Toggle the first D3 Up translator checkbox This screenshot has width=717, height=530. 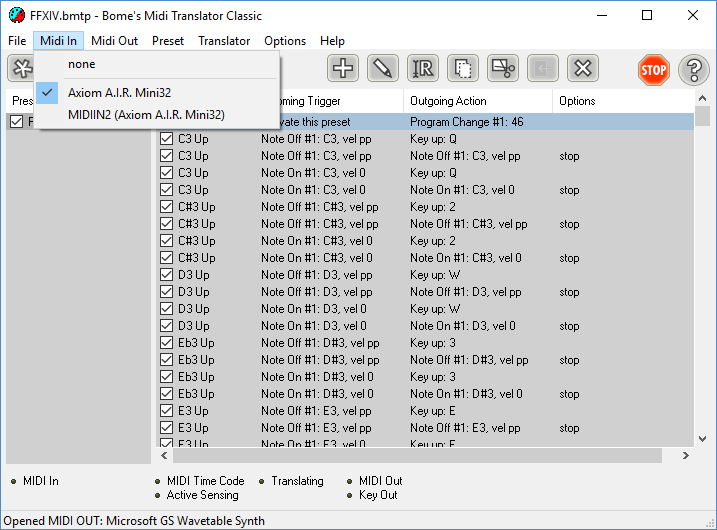pos(167,275)
